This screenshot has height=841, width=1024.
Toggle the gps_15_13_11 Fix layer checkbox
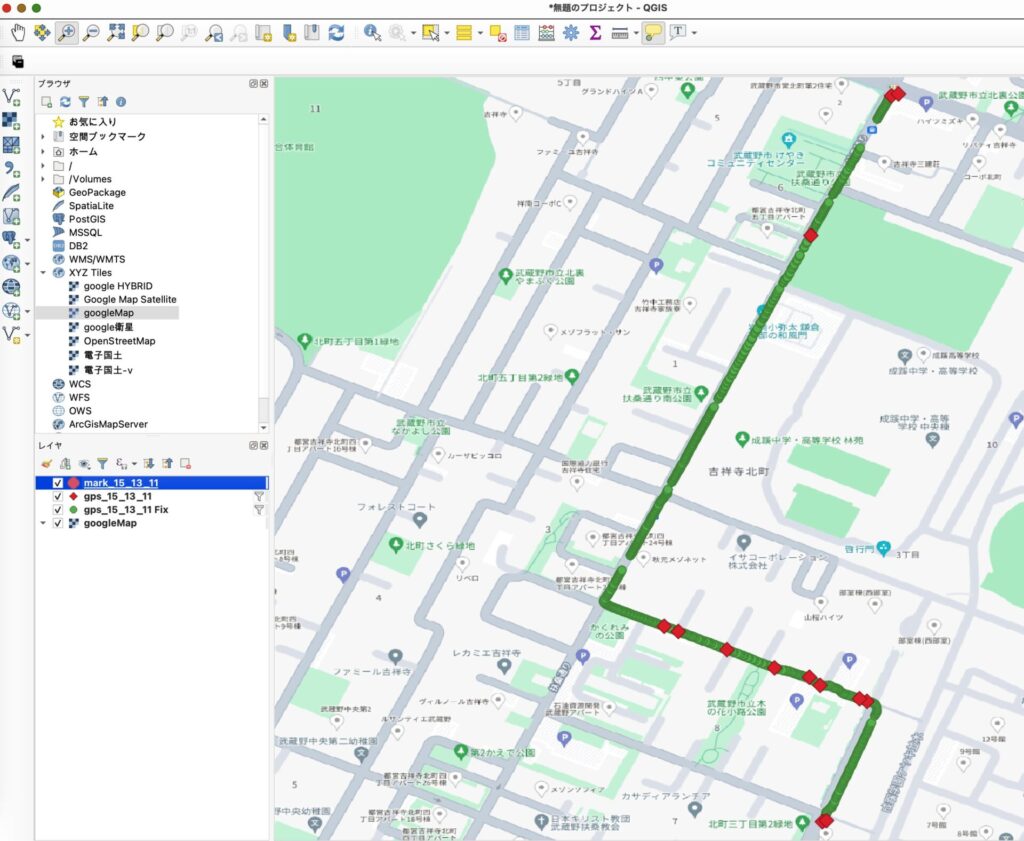click(x=57, y=509)
